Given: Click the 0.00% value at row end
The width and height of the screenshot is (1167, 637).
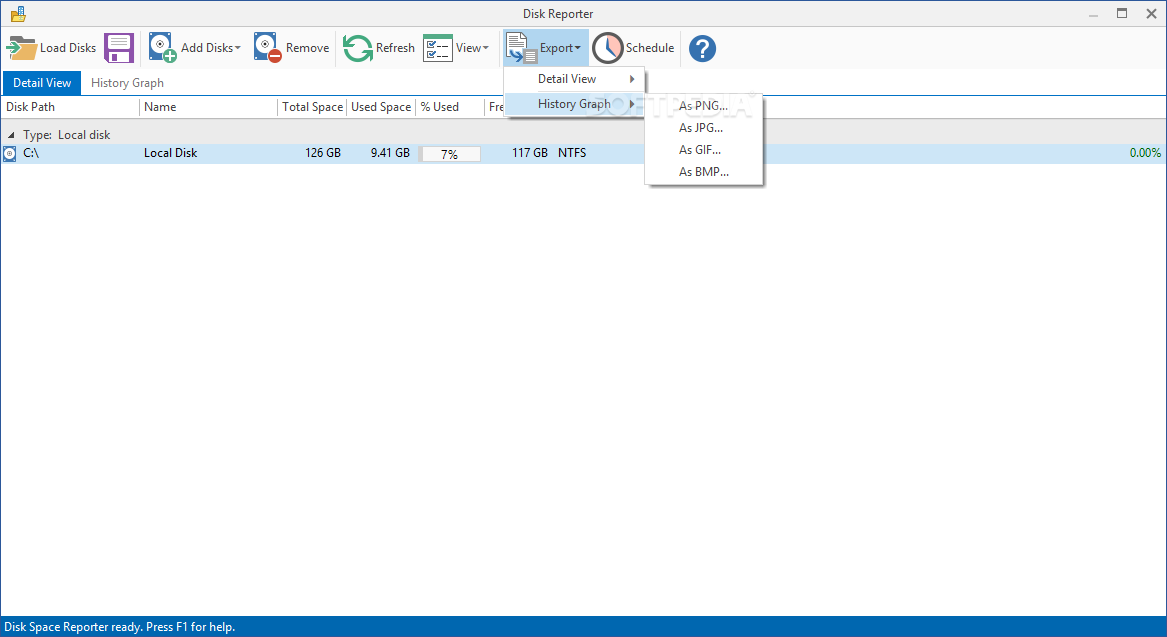Looking at the screenshot, I should coord(1145,153).
